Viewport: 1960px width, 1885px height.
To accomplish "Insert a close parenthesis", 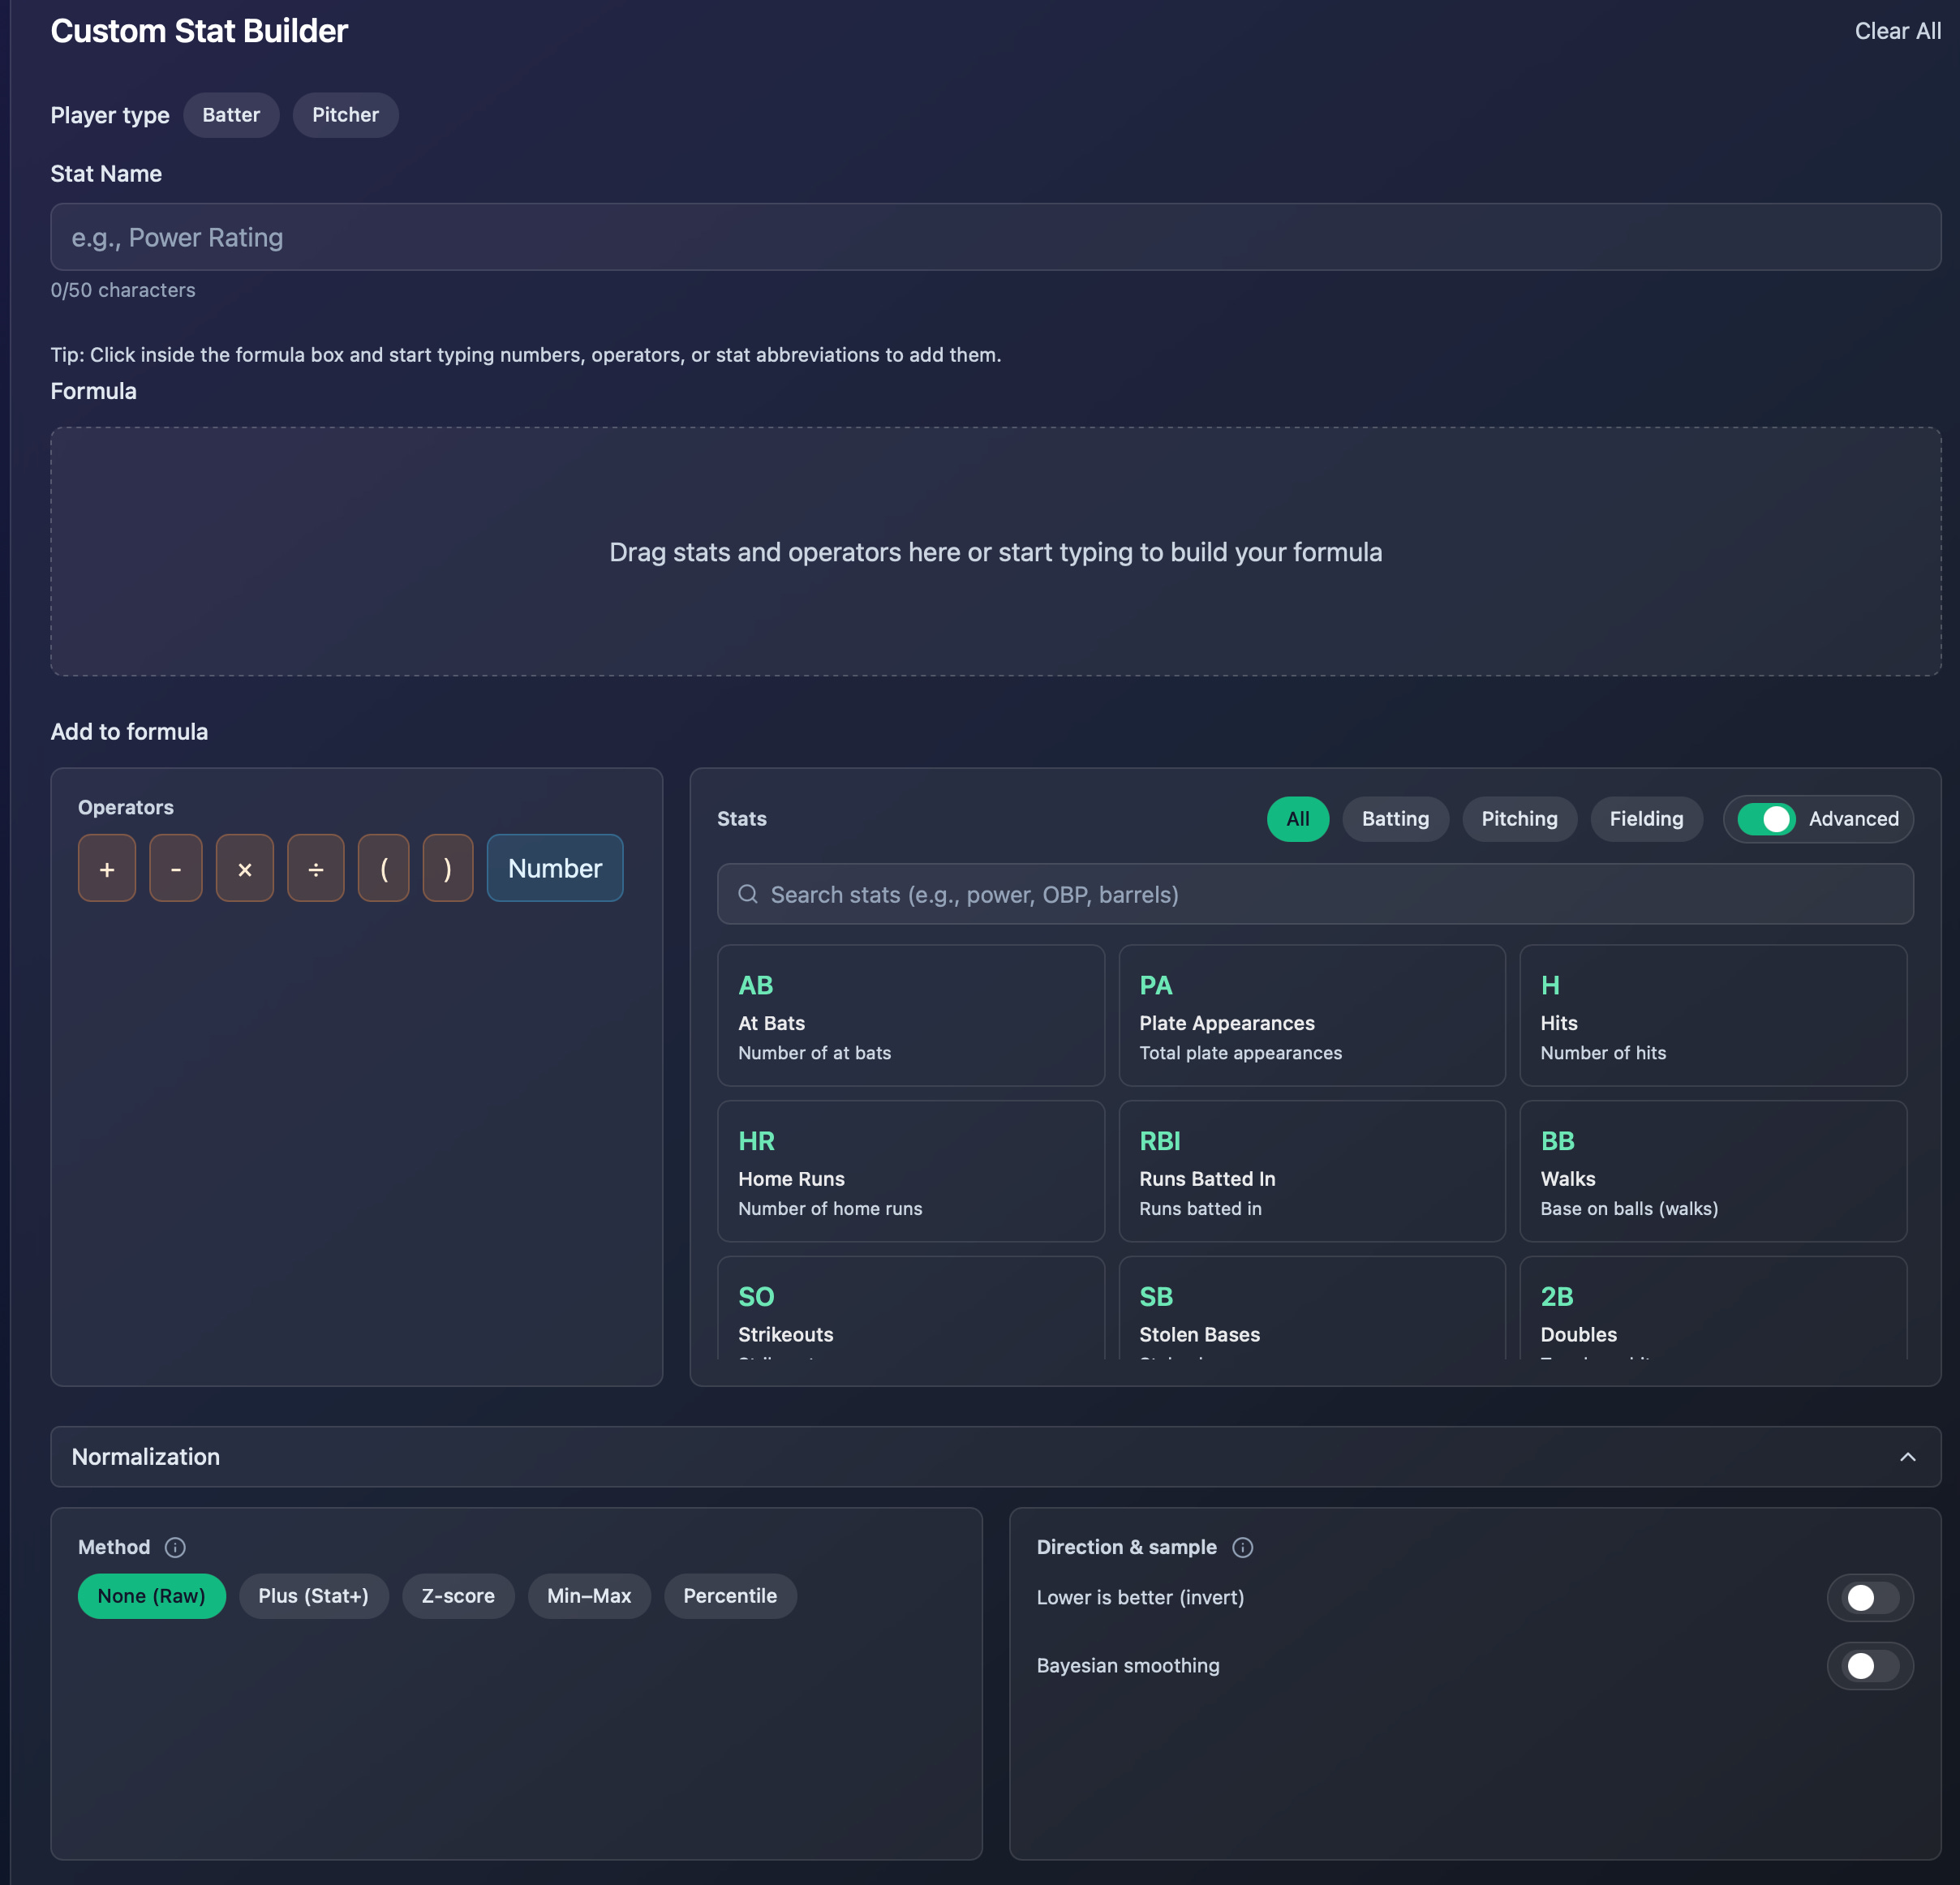I will [x=448, y=868].
